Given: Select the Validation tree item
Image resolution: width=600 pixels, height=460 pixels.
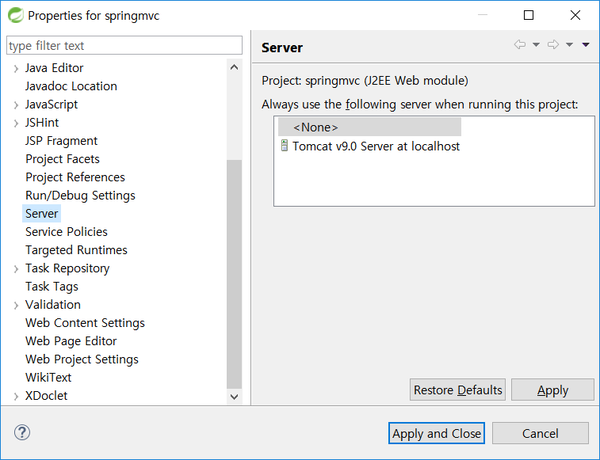Looking at the screenshot, I should tap(53, 305).
